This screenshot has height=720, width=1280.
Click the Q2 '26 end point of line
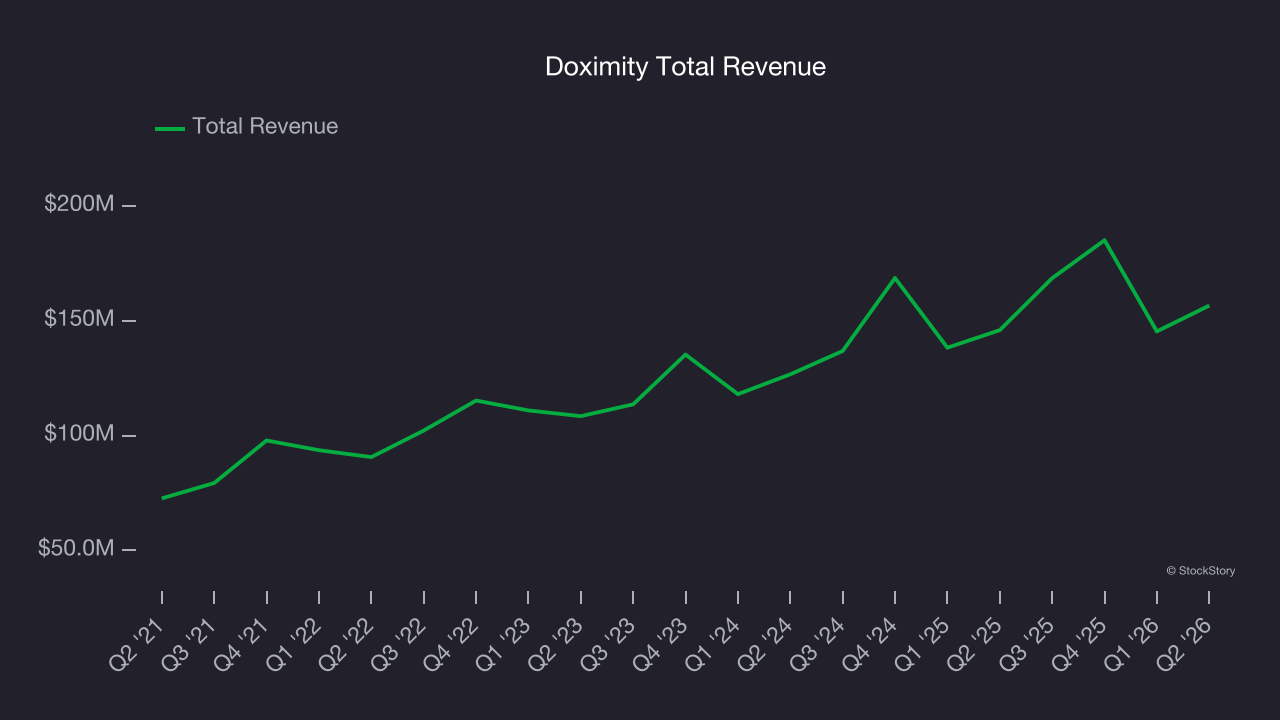coord(1209,306)
